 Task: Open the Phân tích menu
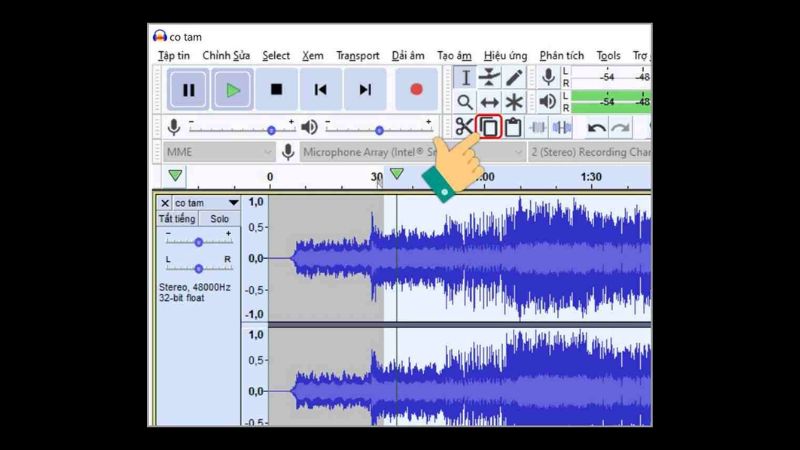click(561, 55)
